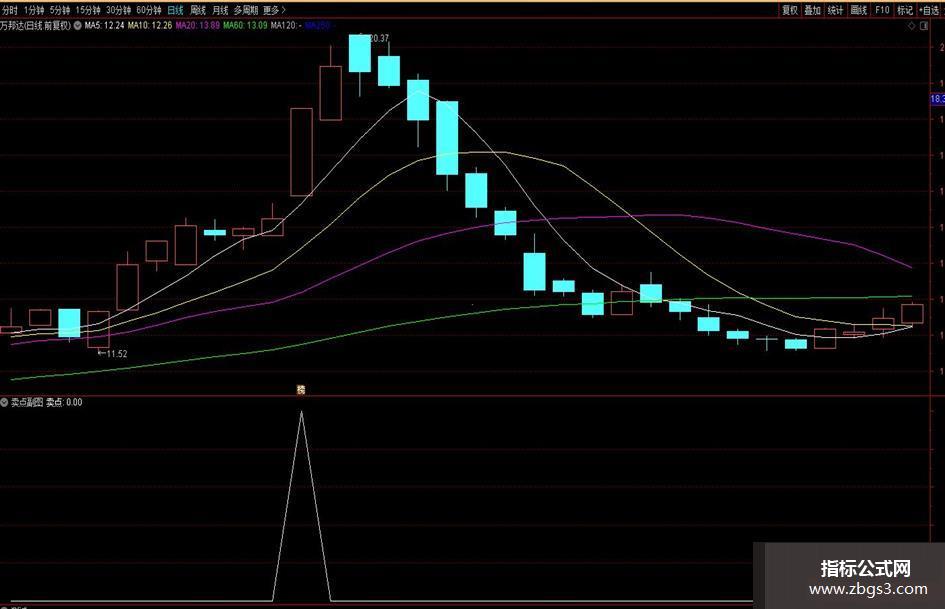
Task: Select the 30分钟 period tab
Action: [118, 10]
